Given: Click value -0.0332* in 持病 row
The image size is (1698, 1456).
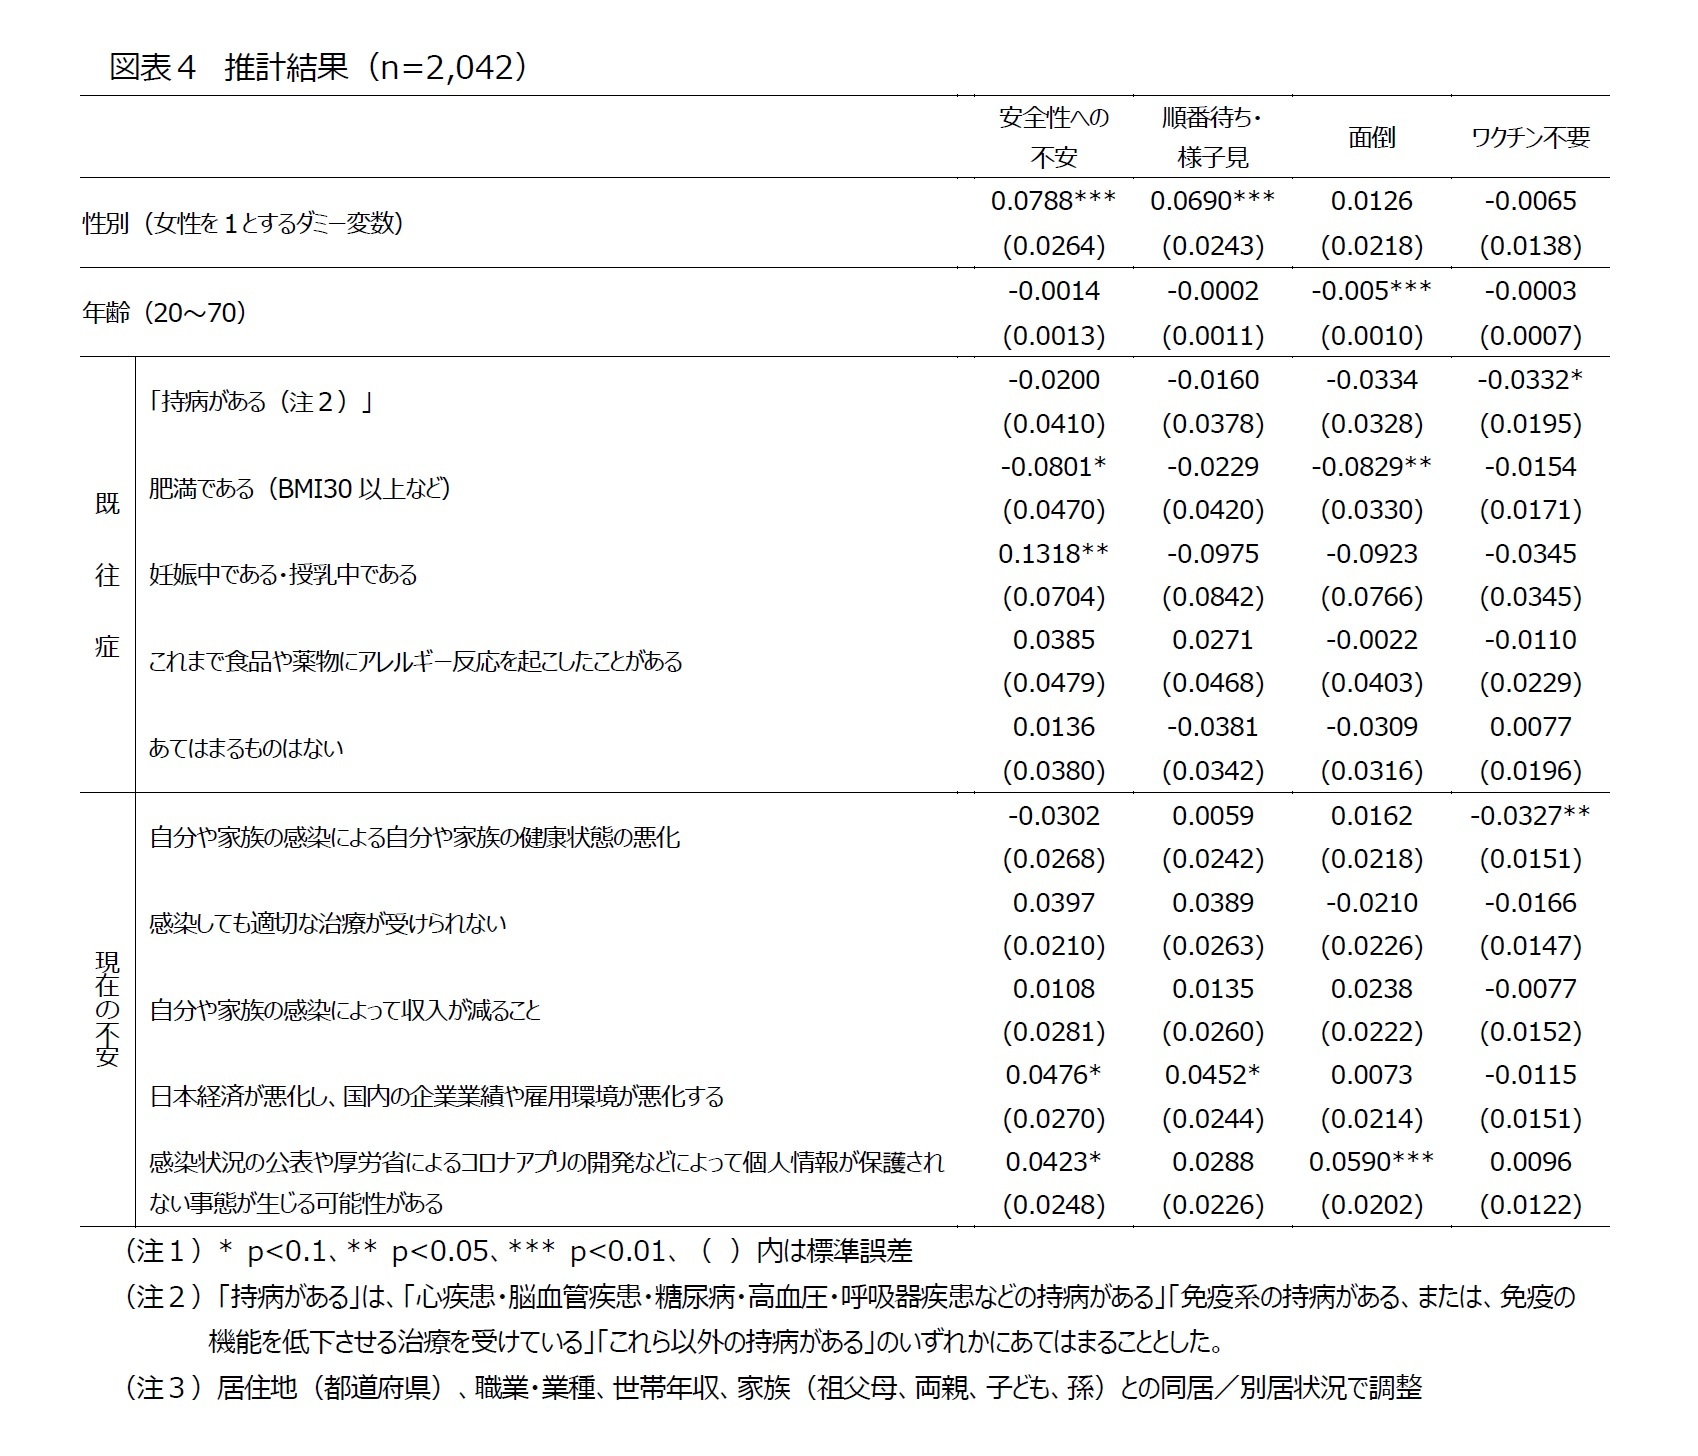Looking at the screenshot, I should click(1530, 380).
